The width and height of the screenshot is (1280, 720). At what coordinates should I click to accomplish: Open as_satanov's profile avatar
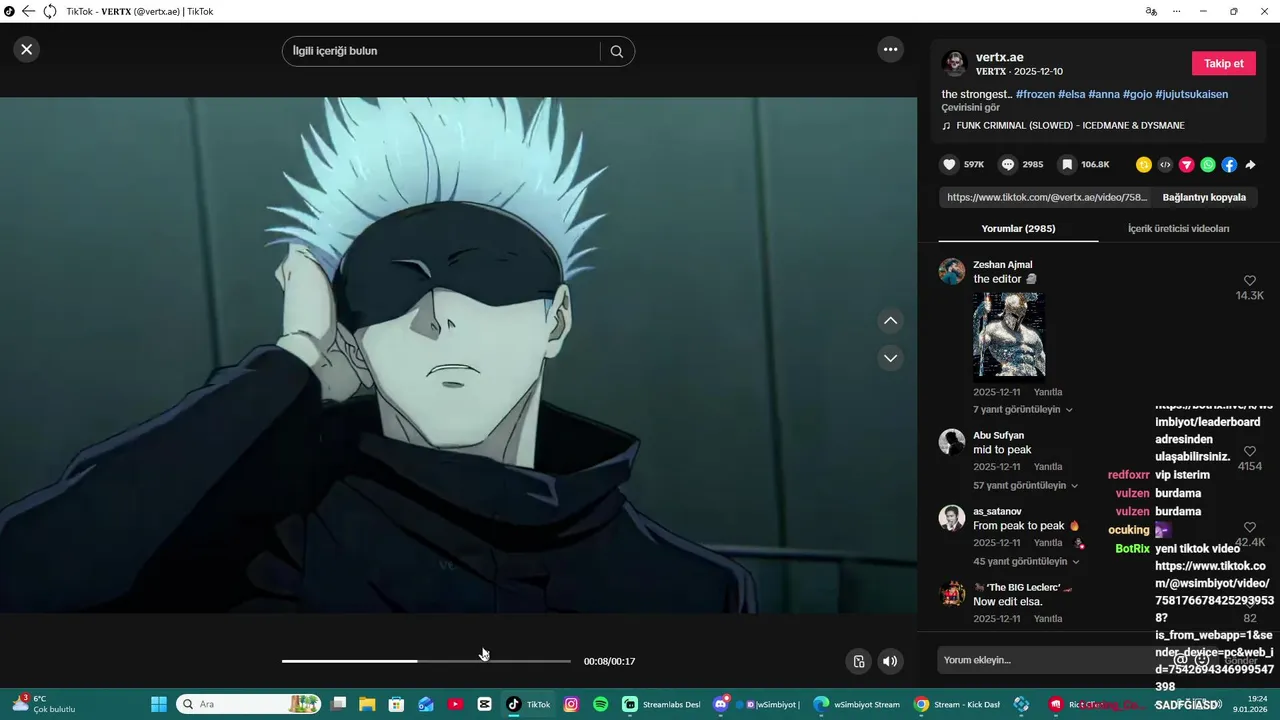point(952,518)
